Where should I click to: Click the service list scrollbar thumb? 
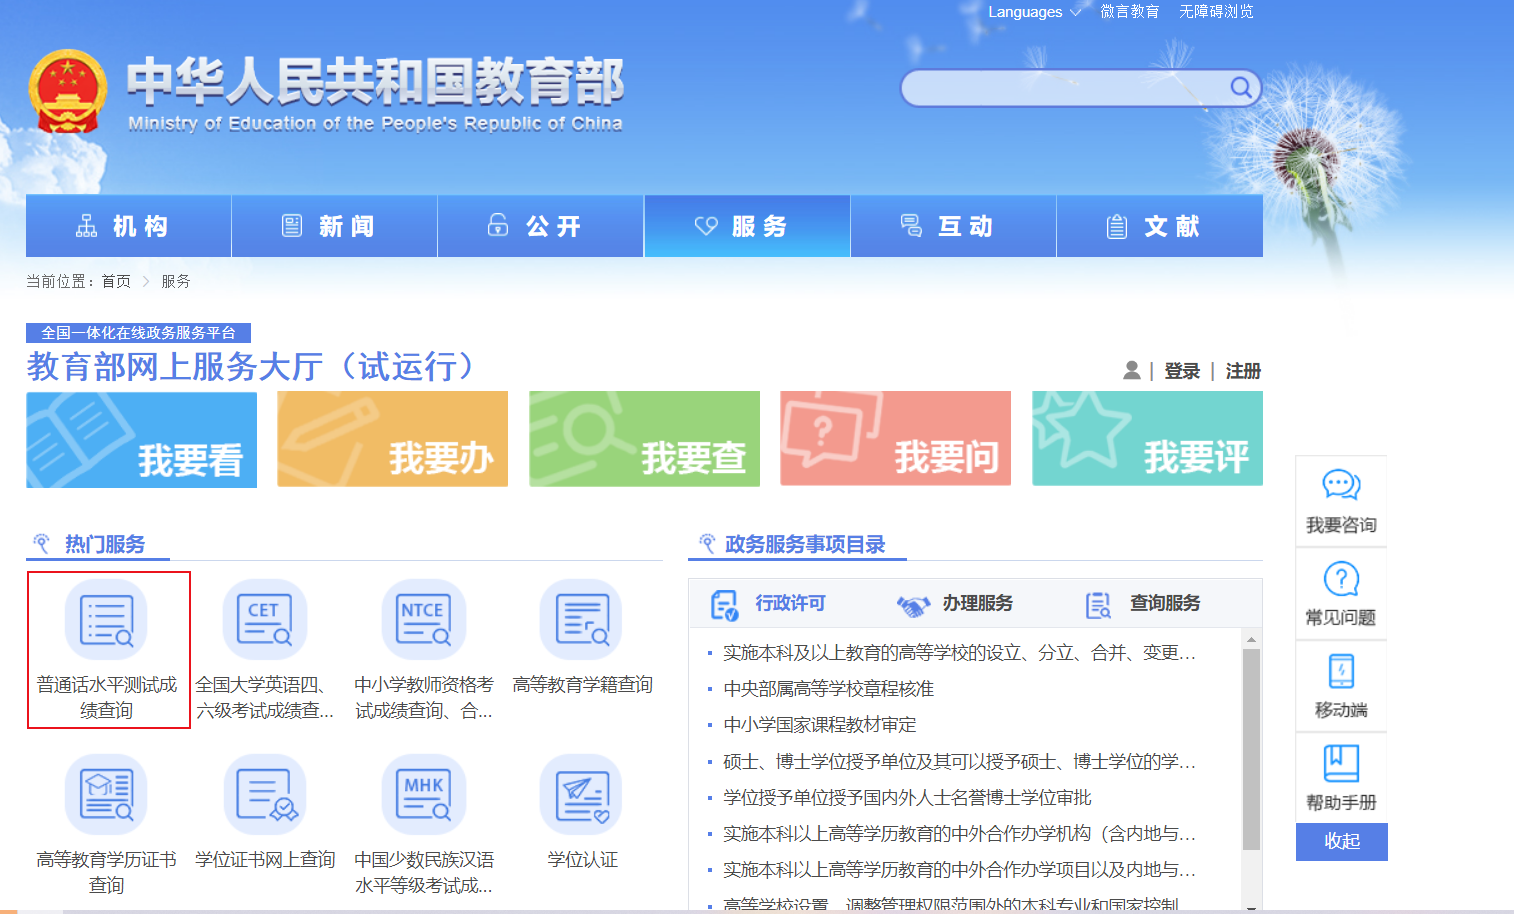1251,749
